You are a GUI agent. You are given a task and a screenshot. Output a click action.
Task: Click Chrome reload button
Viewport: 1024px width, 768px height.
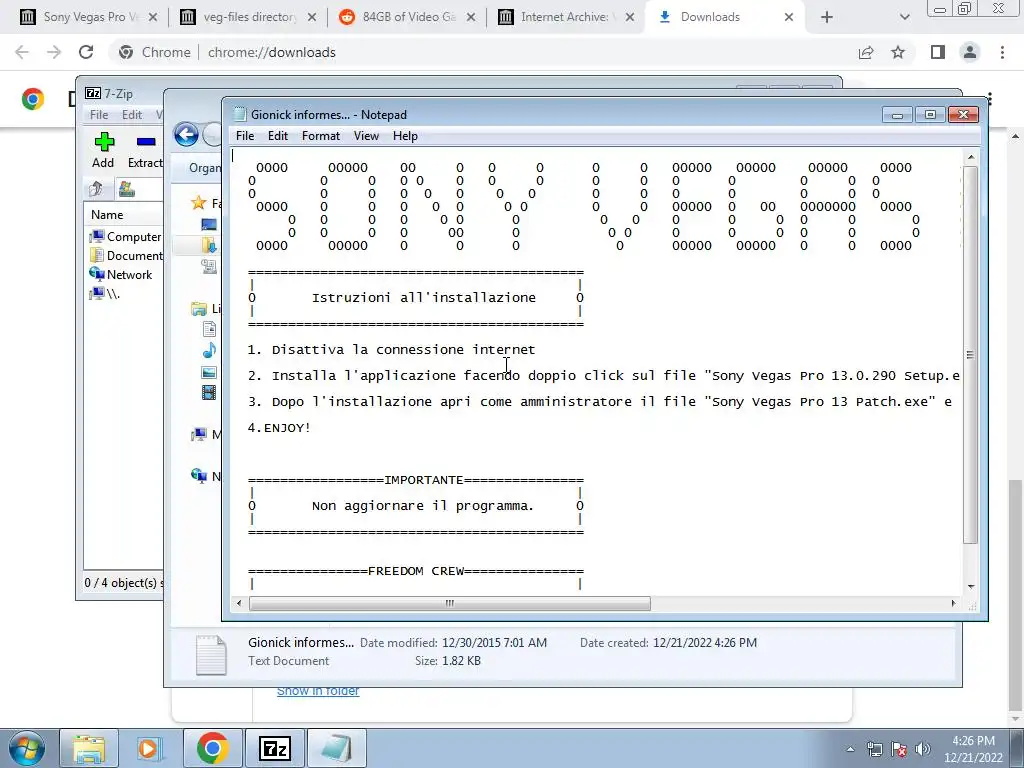(x=86, y=52)
